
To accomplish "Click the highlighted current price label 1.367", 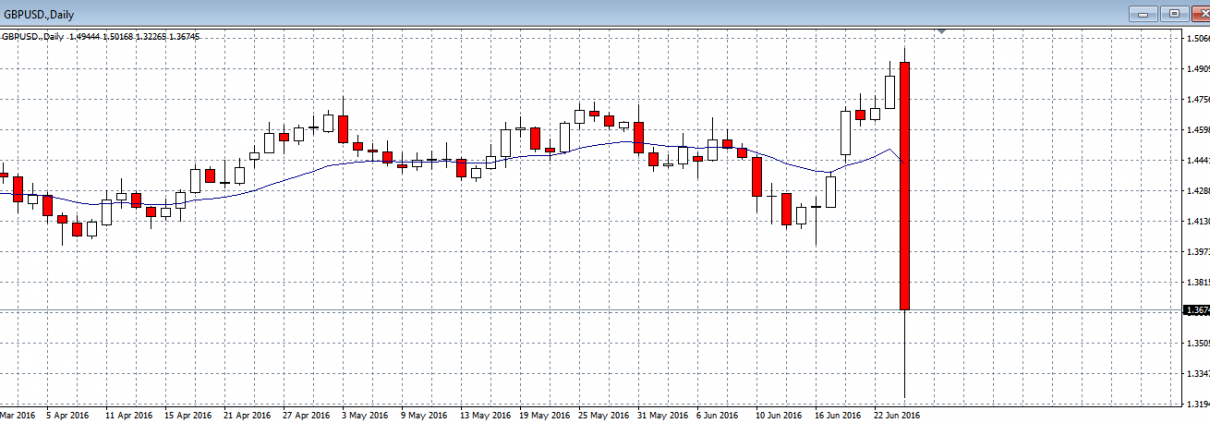I will pyautogui.click(x=1195, y=310).
